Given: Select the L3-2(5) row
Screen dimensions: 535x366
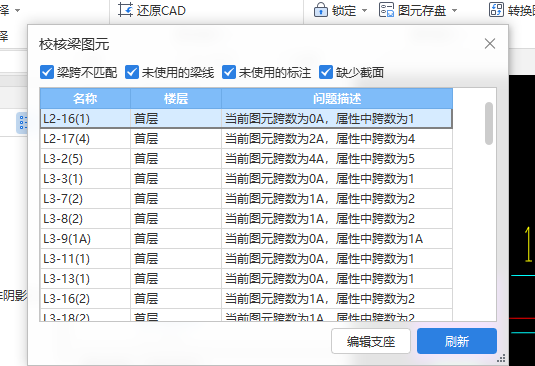Looking at the screenshot, I should pos(246,159).
